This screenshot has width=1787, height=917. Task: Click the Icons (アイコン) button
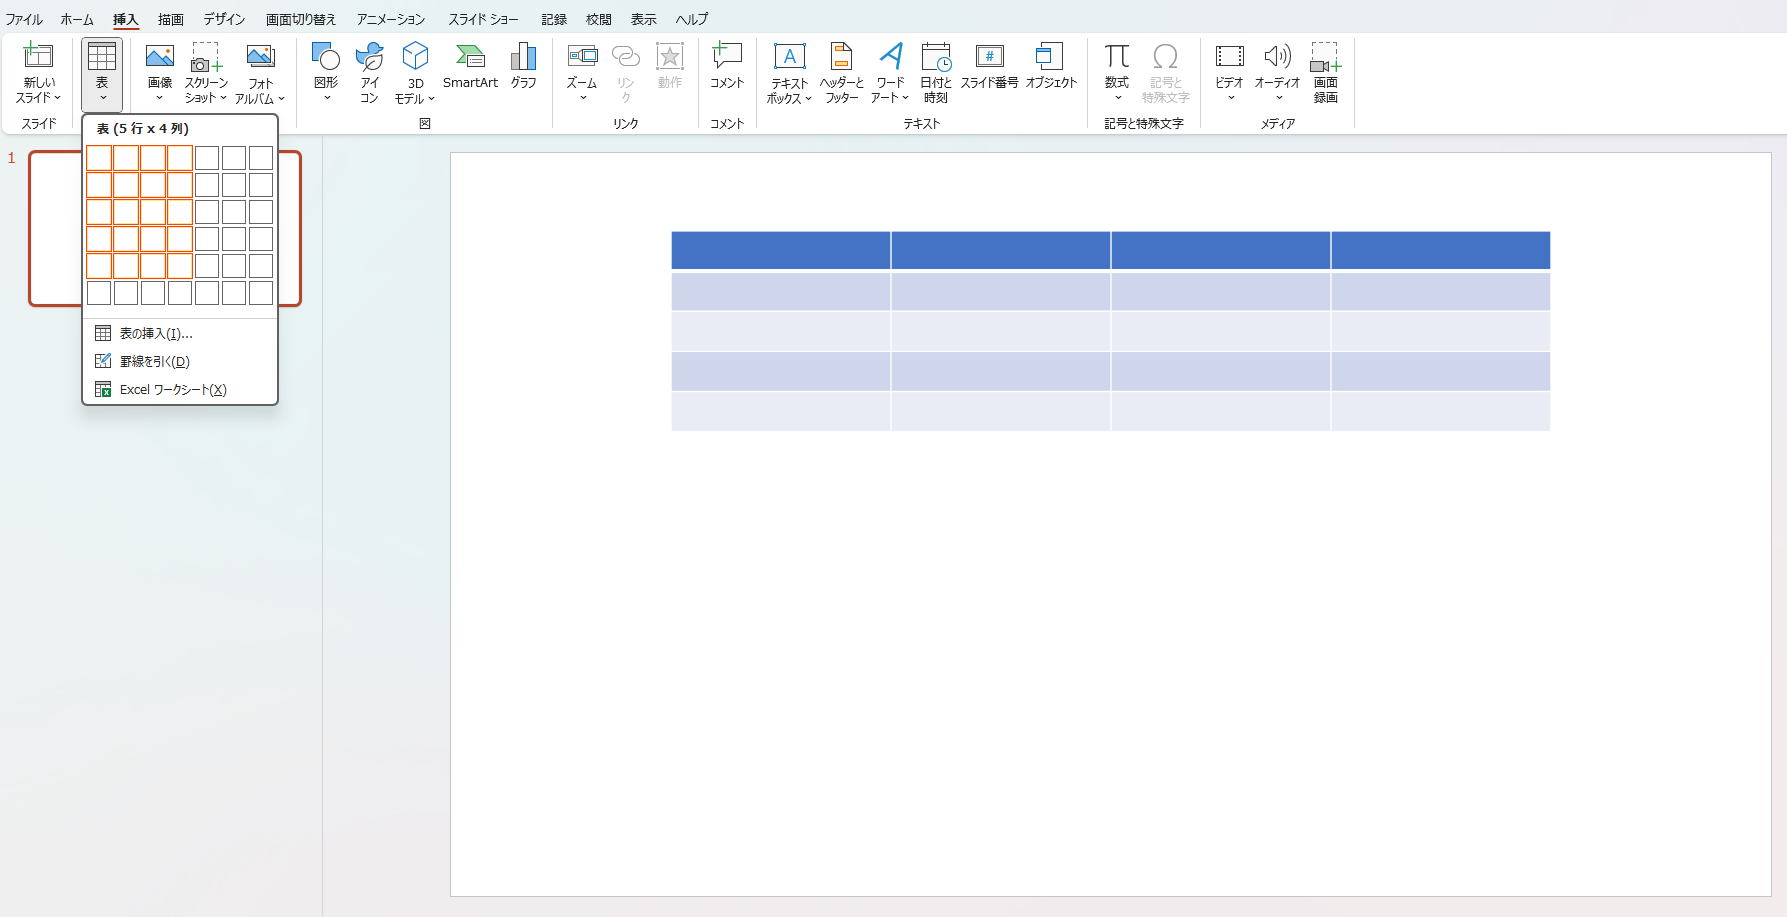click(370, 72)
